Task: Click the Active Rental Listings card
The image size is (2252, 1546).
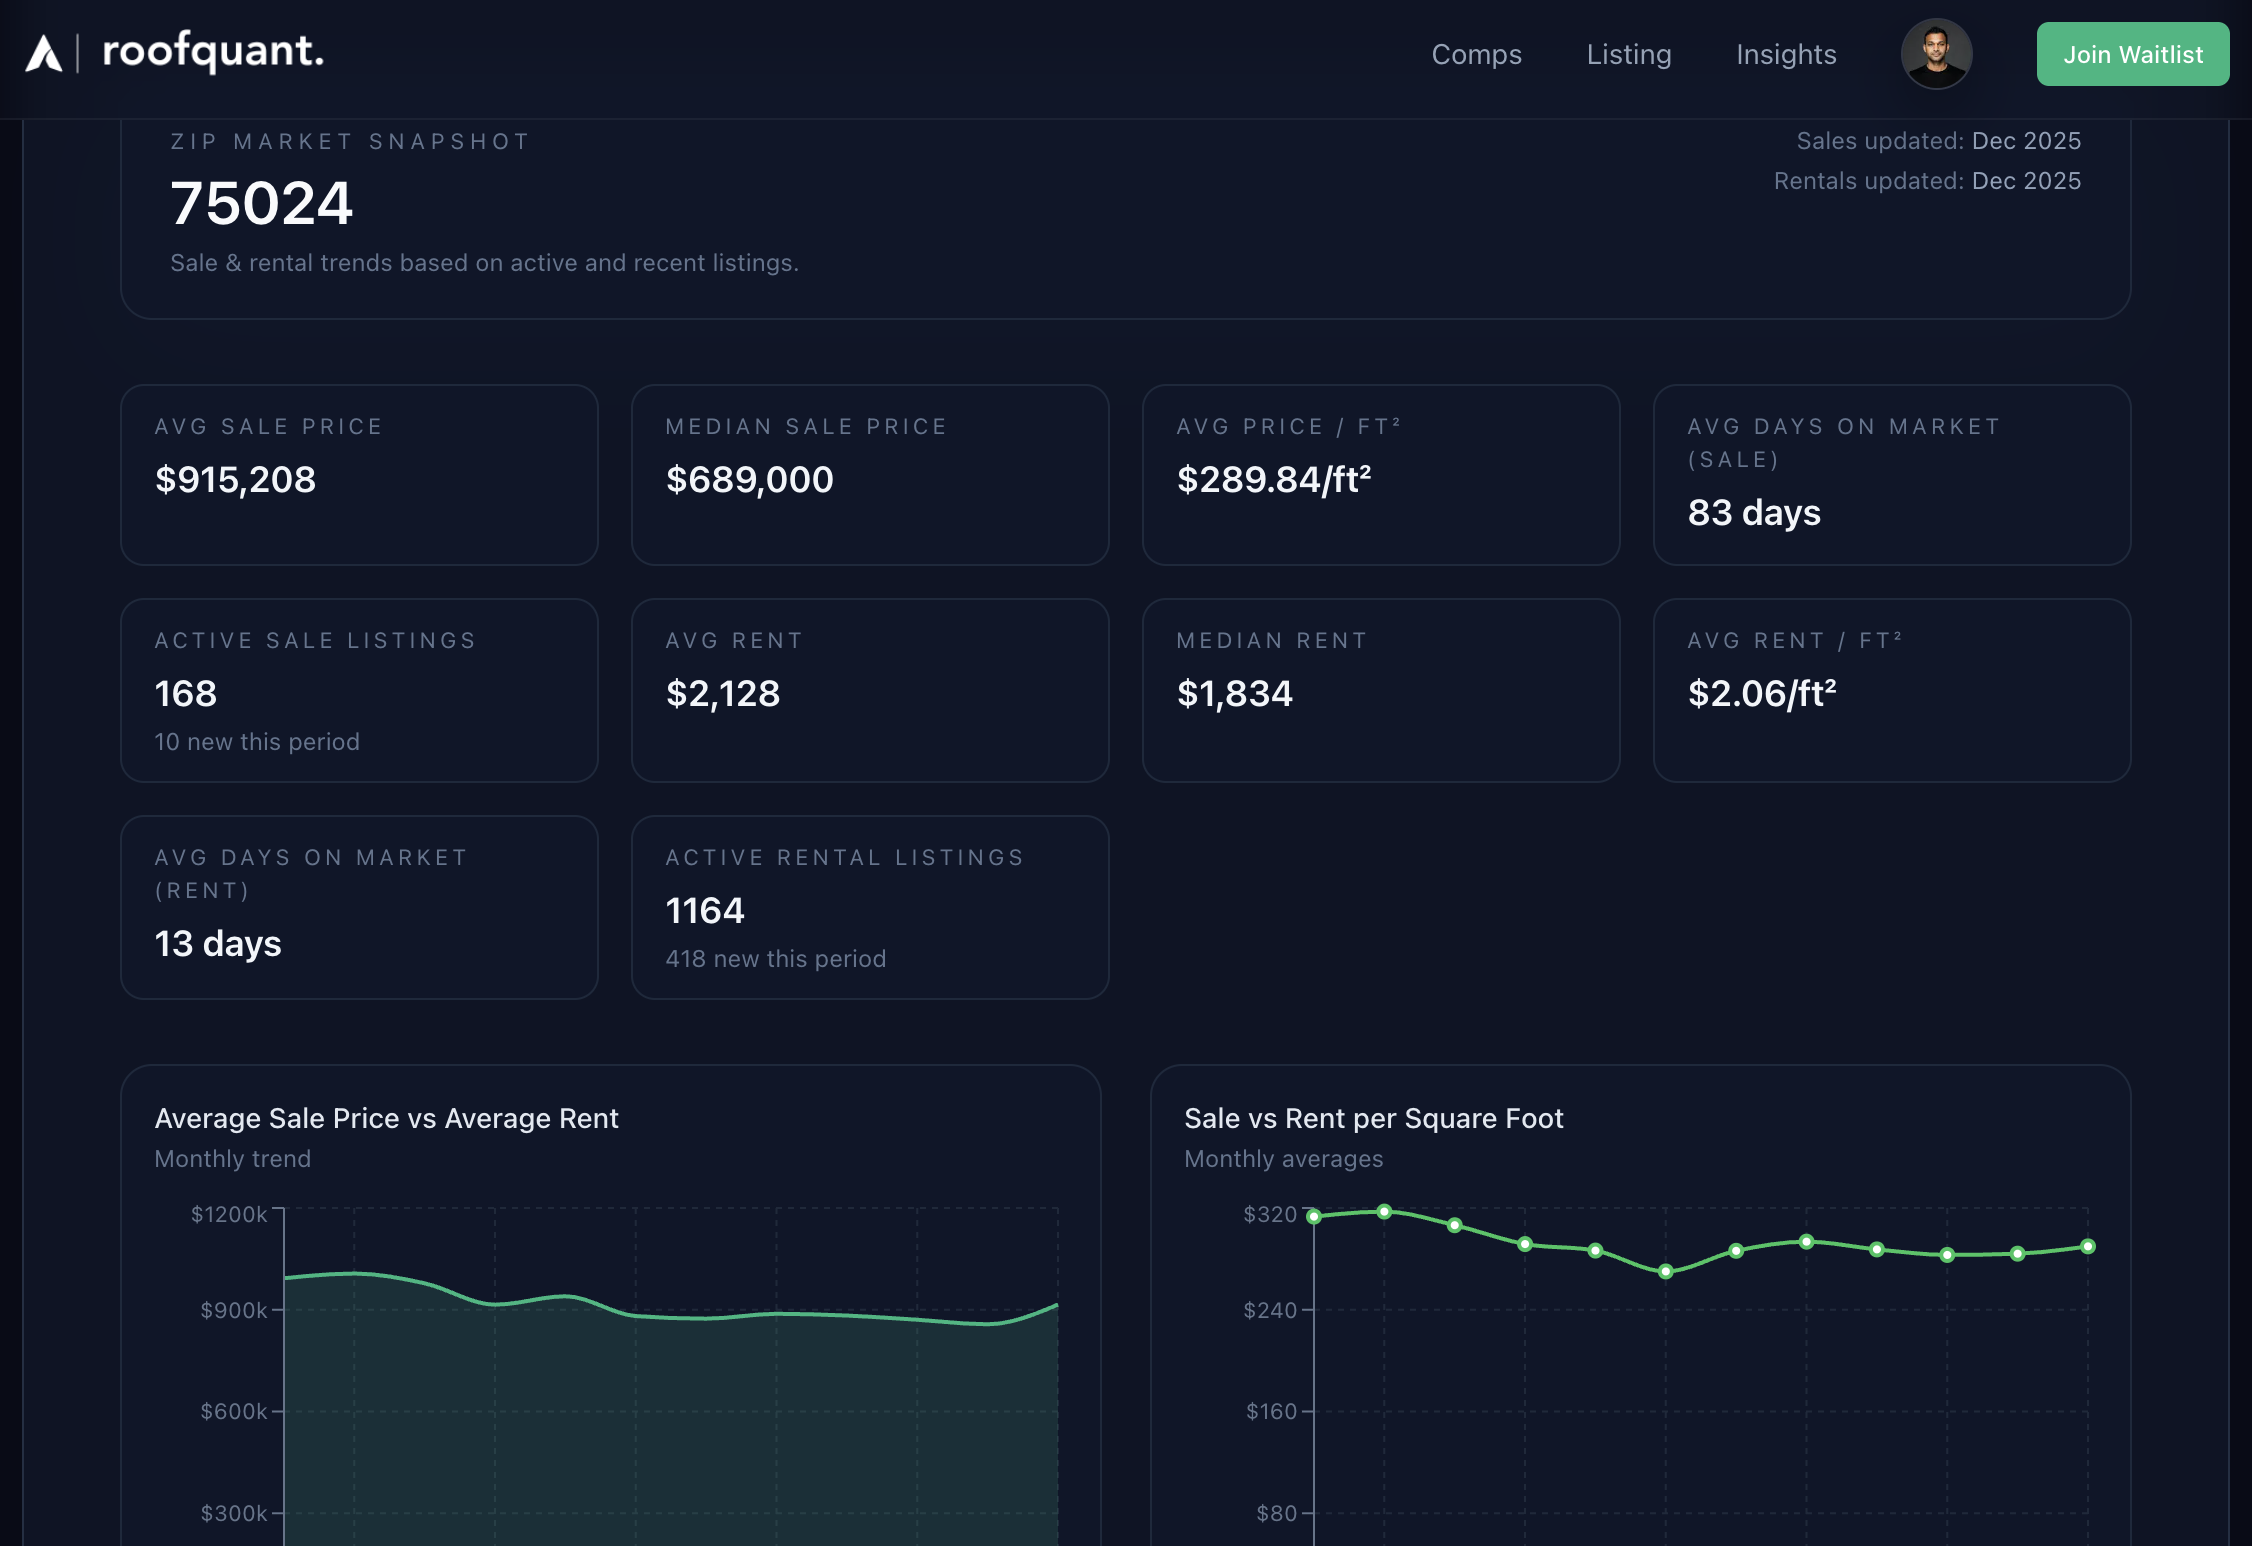Action: pos(869,906)
